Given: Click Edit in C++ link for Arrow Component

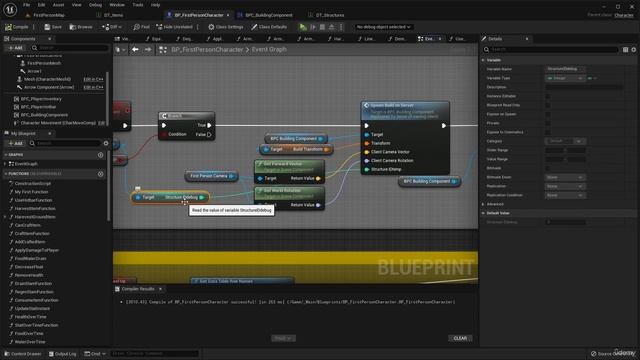Looking at the screenshot, I should [93, 87].
